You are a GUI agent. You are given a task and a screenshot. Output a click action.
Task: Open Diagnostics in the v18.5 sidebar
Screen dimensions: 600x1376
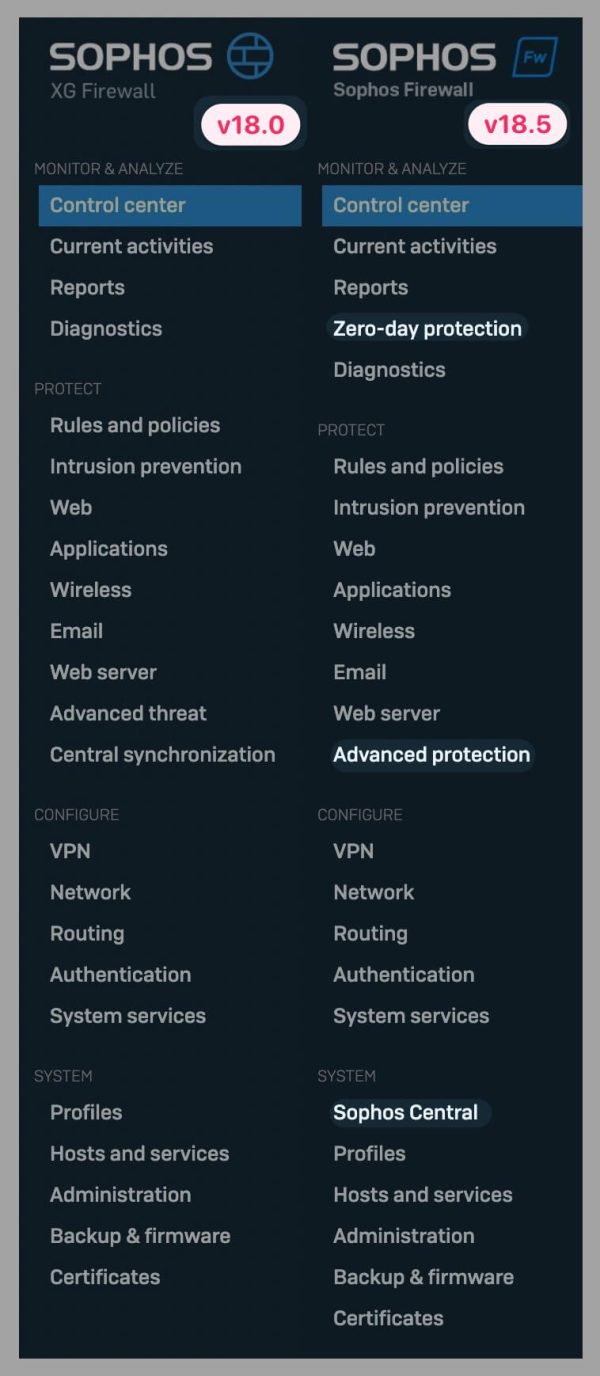pos(388,369)
